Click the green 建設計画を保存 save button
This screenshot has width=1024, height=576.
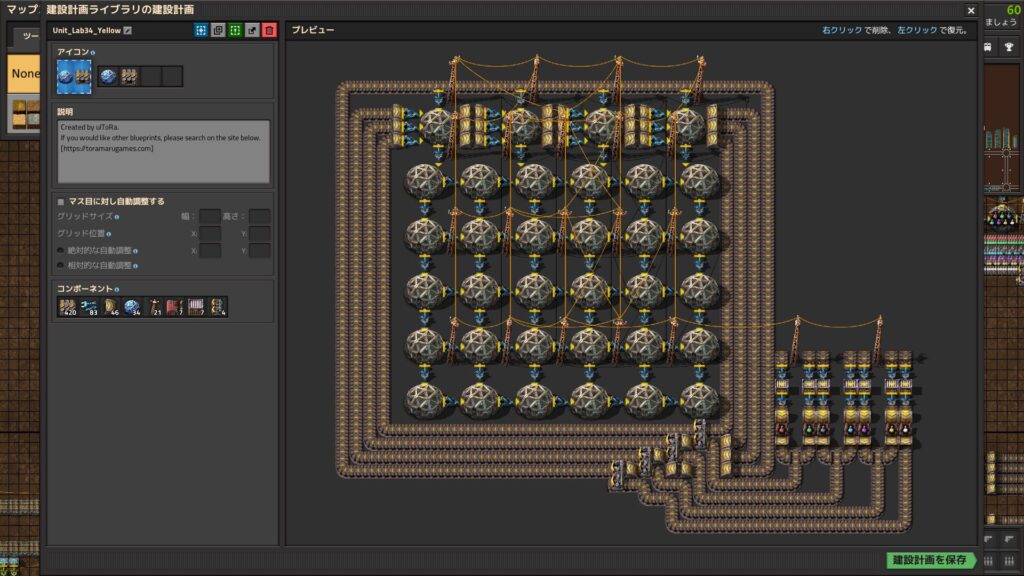(930, 560)
